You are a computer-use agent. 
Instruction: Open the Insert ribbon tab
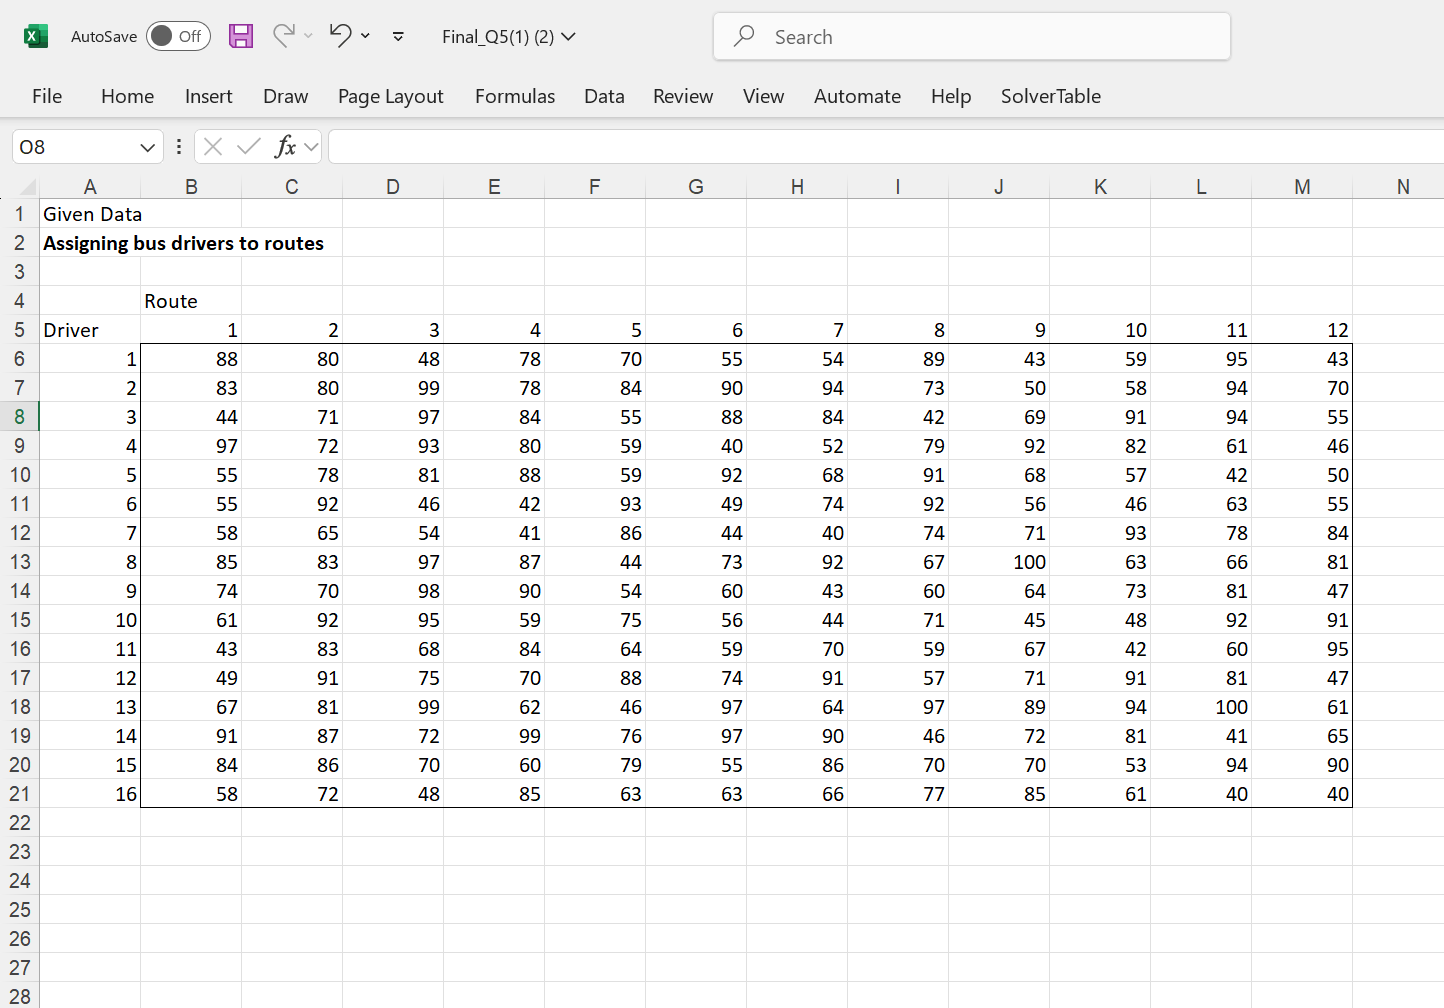[x=208, y=96]
